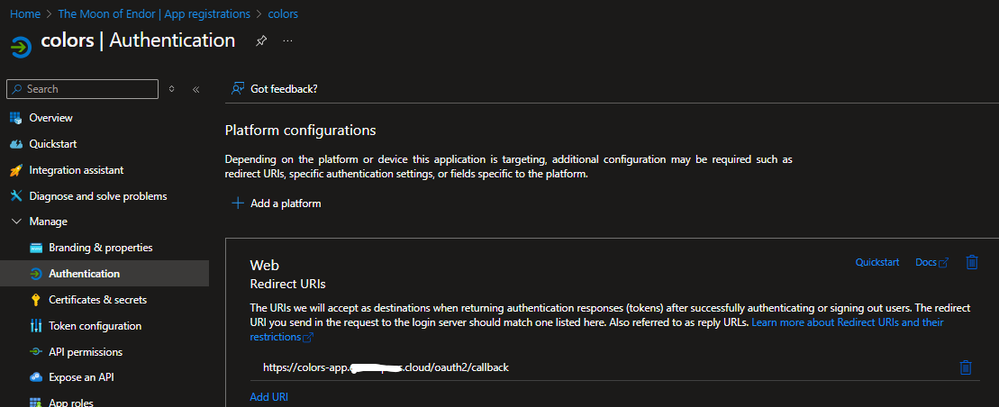Click the Token configuration bars icon

tap(36, 325)
